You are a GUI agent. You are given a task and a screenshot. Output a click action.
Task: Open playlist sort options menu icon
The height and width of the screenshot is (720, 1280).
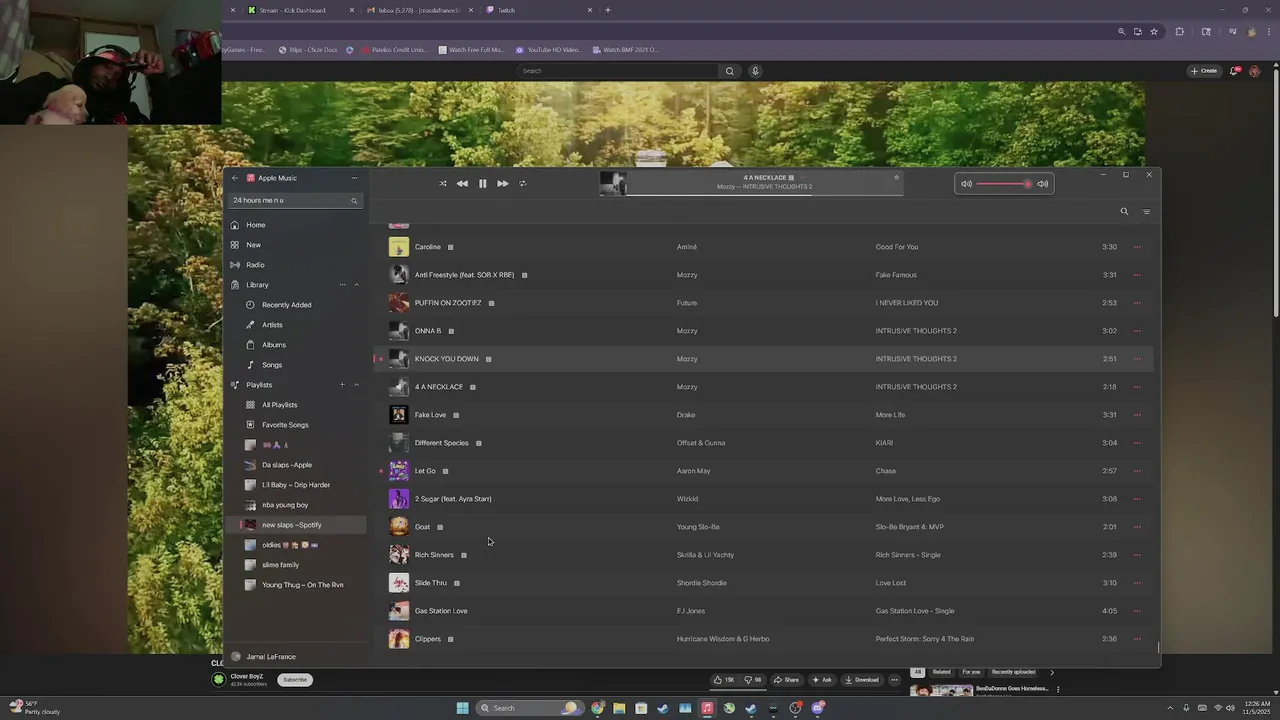click(1146, 211)
